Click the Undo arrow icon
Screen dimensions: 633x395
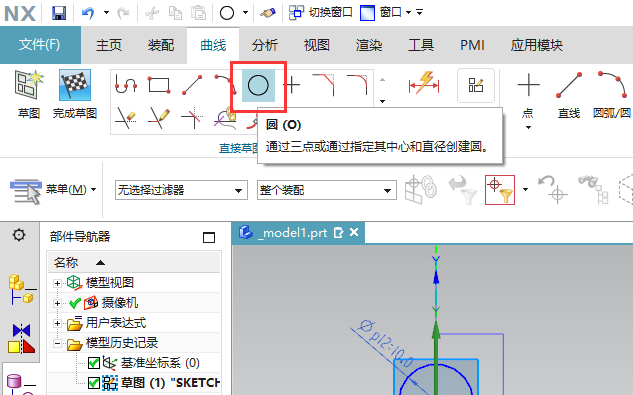coord(88,13)
